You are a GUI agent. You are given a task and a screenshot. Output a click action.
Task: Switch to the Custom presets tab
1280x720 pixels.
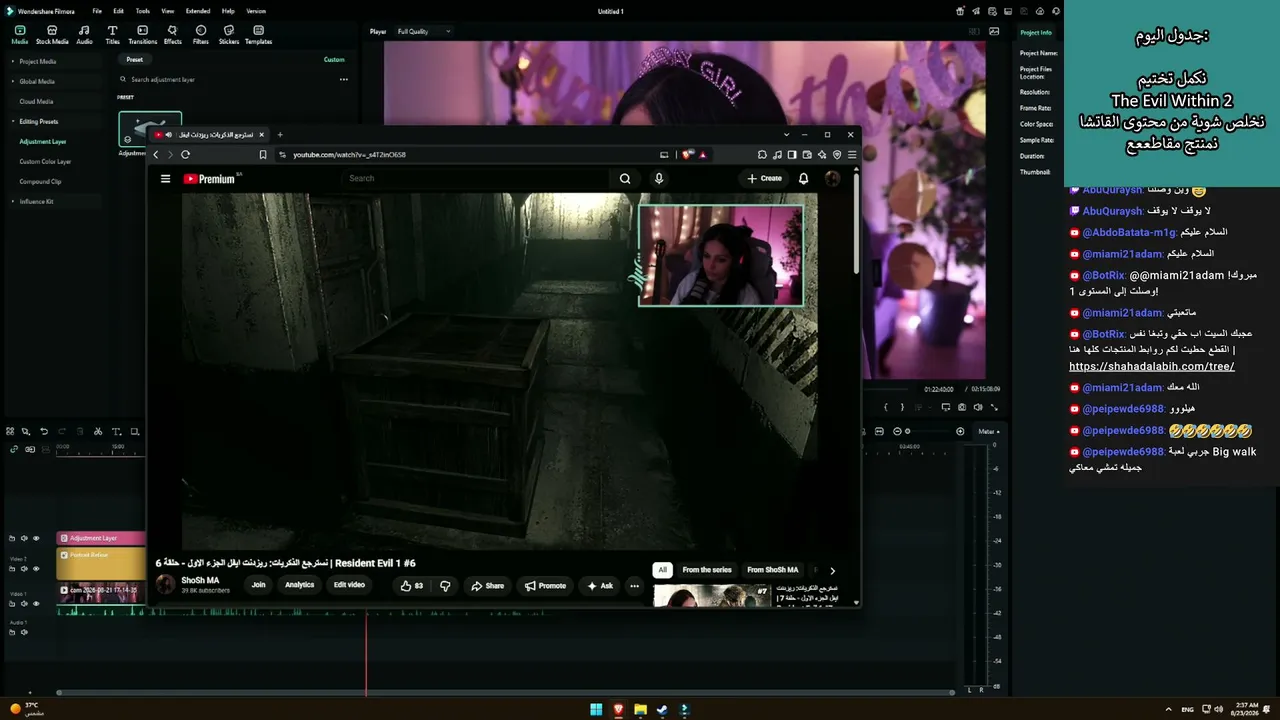point(334,60)
